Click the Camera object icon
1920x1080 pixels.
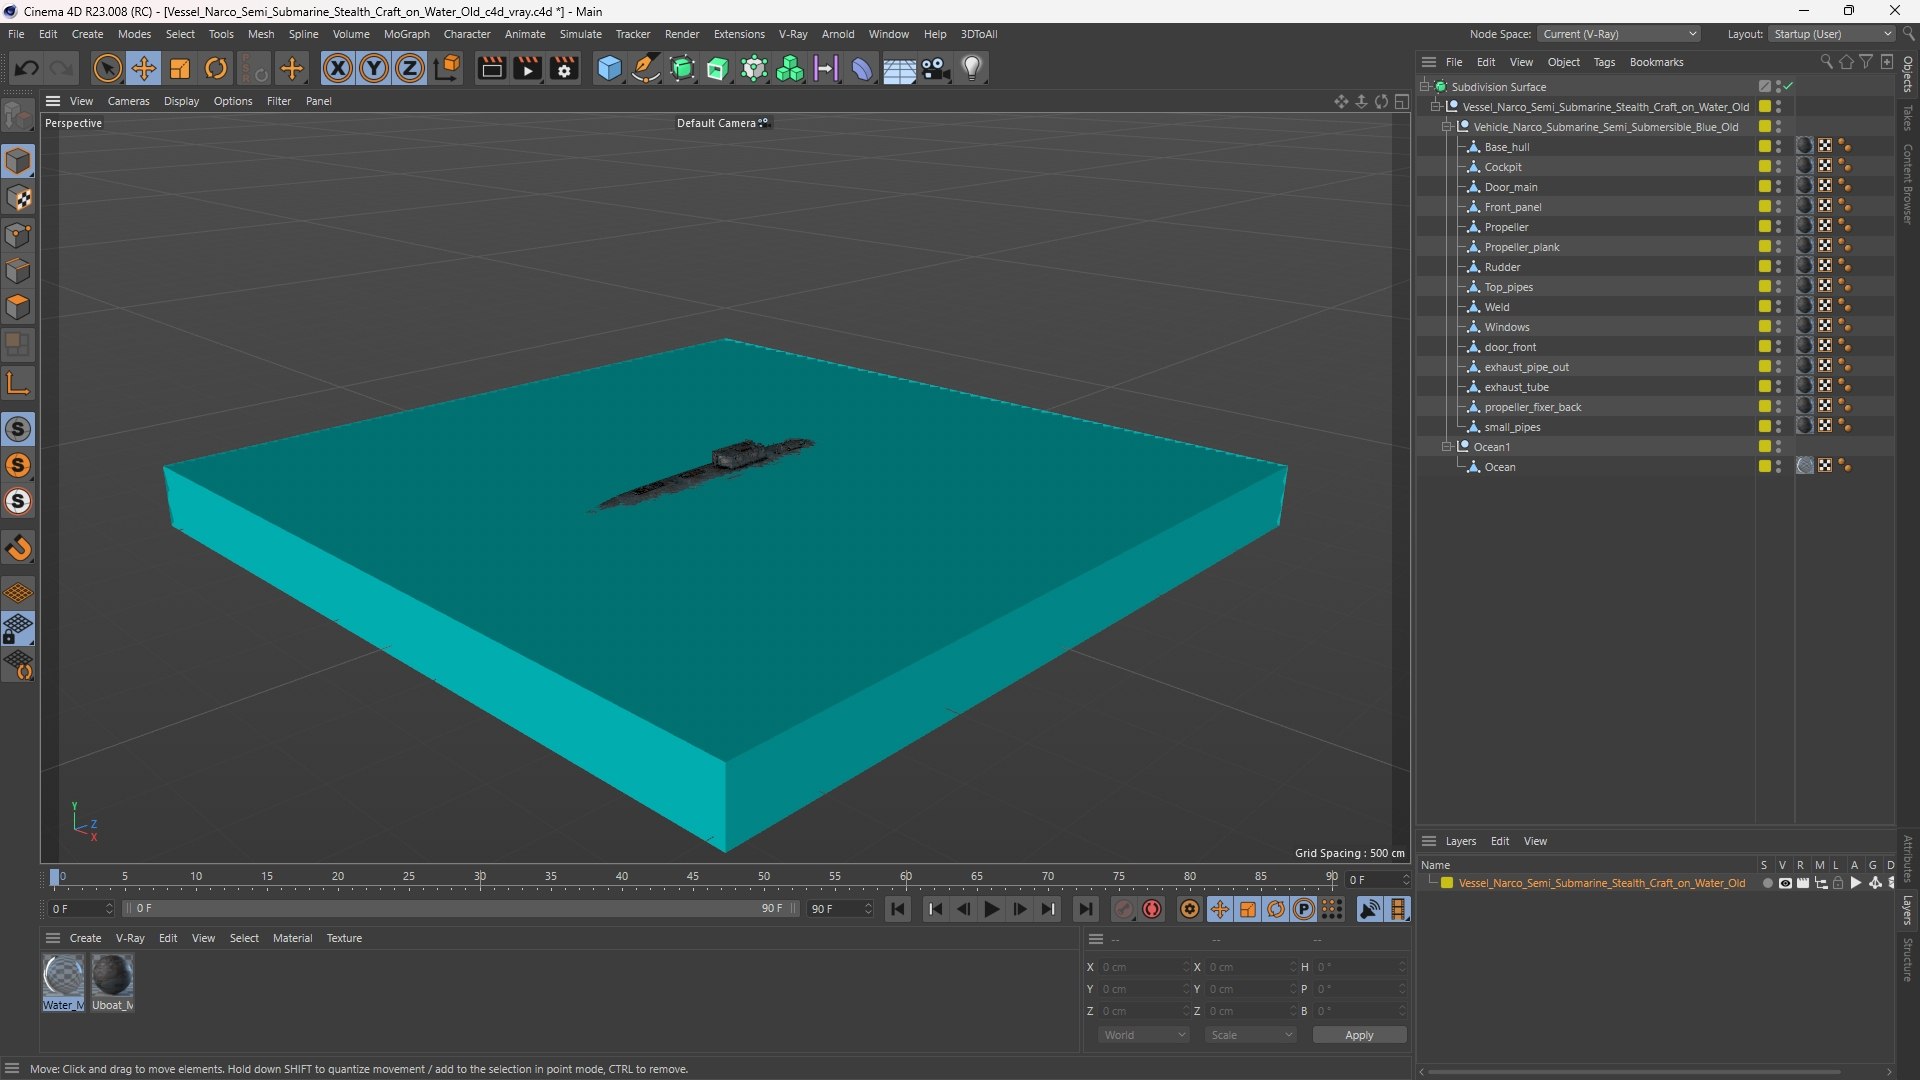coord(936,68)
